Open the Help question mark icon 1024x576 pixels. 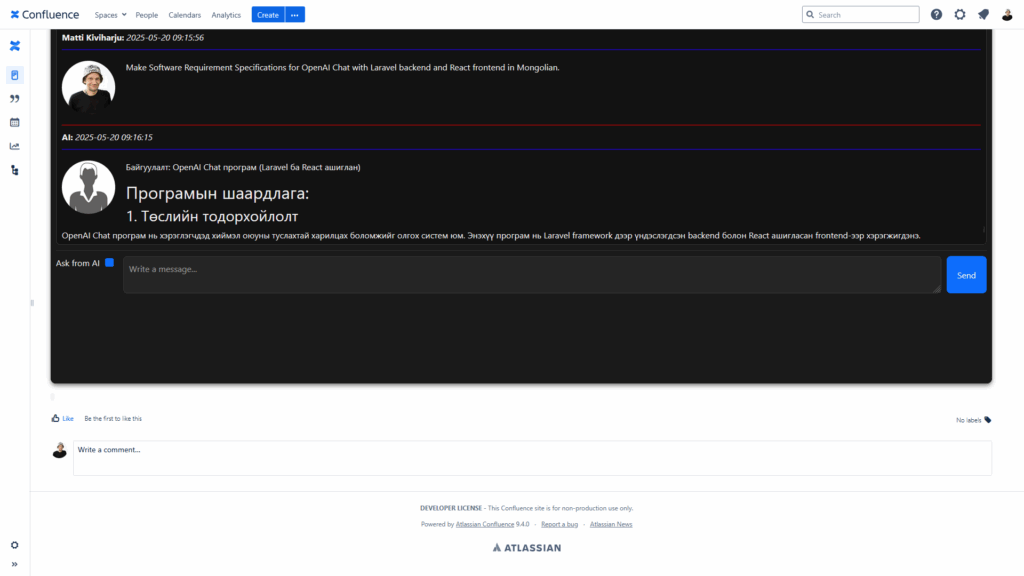click(x=936, y=14)
